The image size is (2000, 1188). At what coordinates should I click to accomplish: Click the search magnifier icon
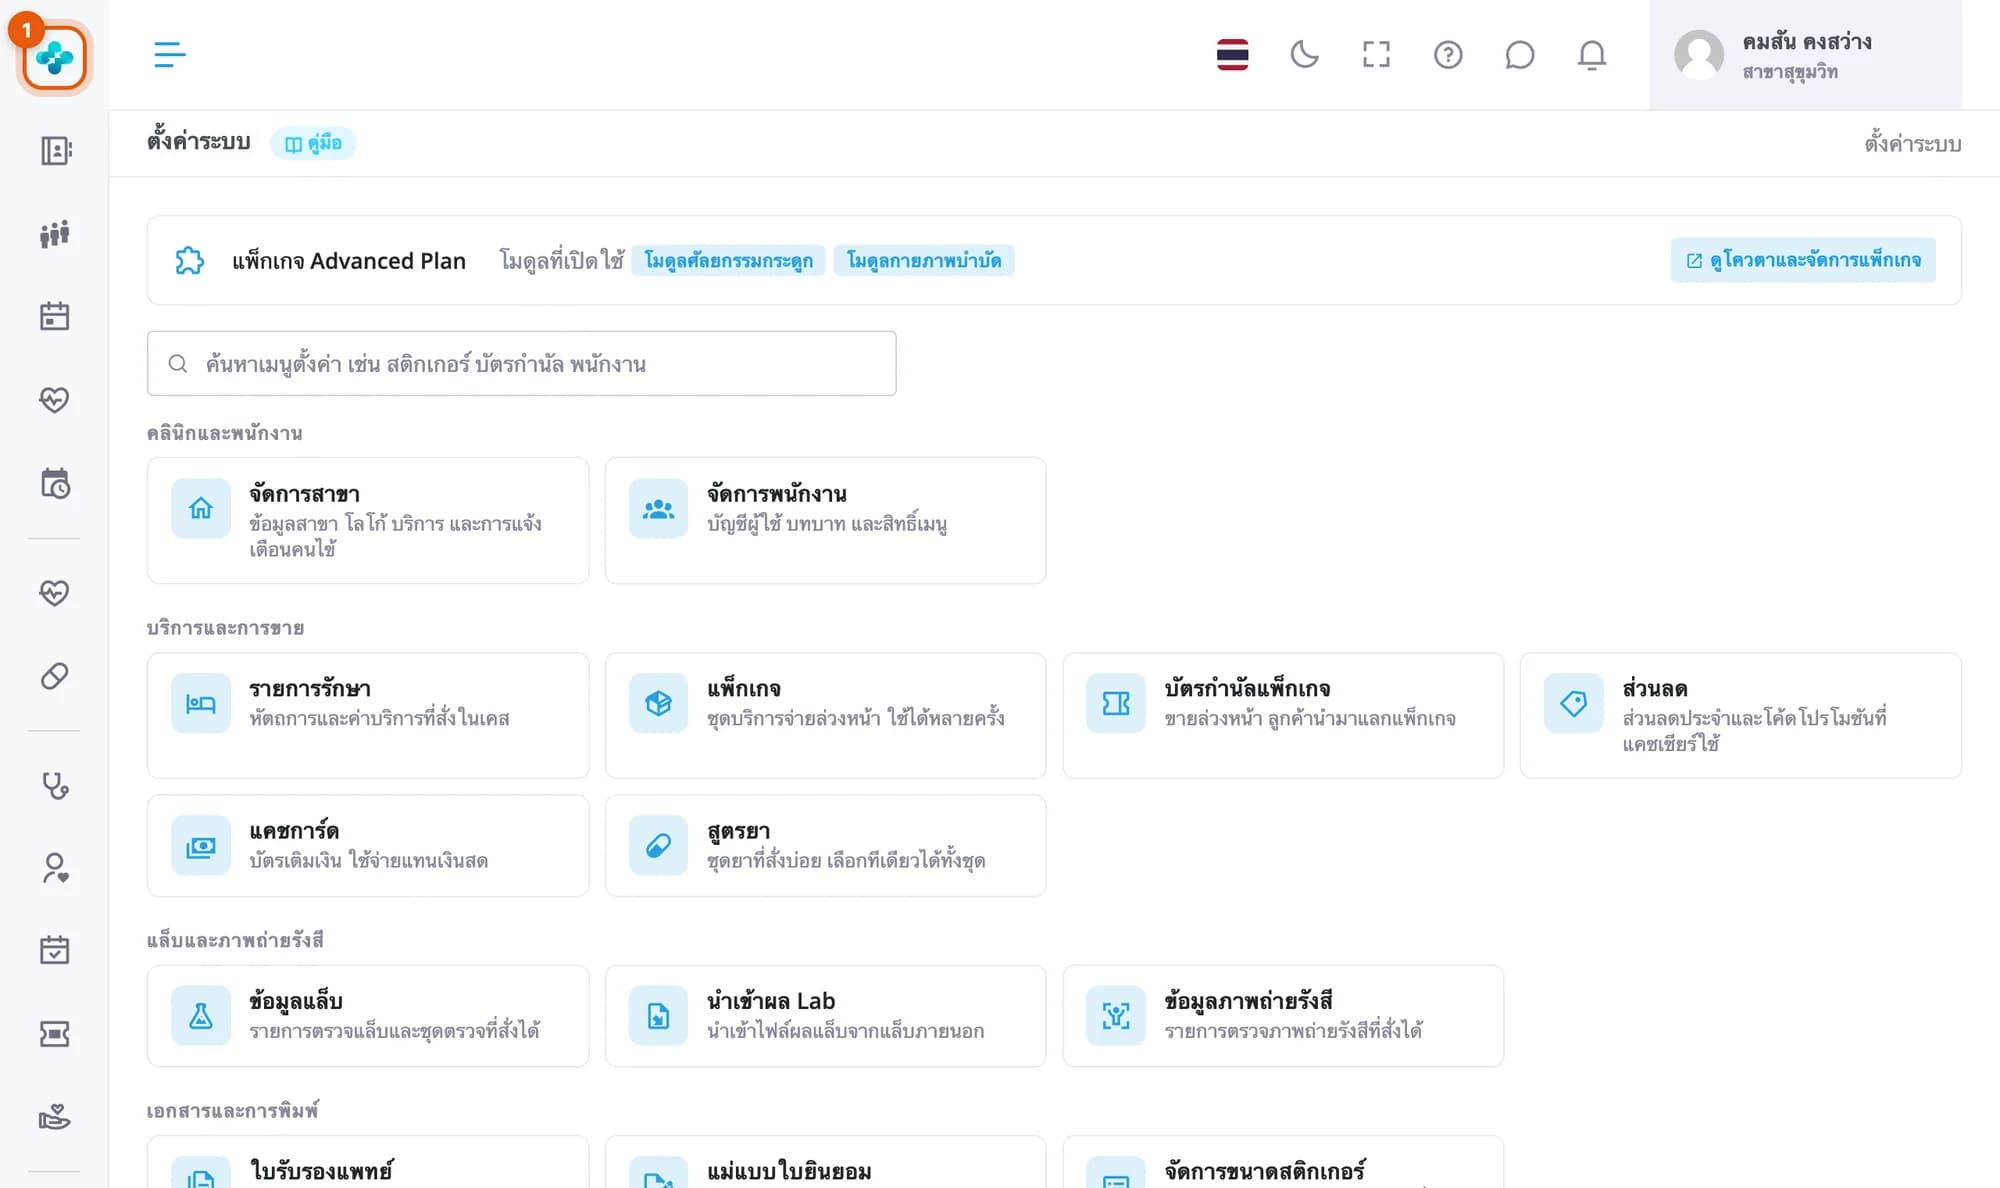[178, 363]
